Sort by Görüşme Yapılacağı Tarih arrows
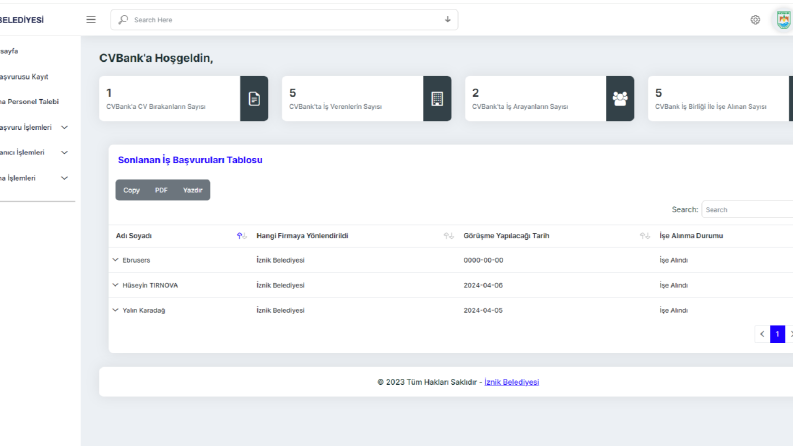The image size is (793, 446). pyautogui.click(x=645, y=236)
